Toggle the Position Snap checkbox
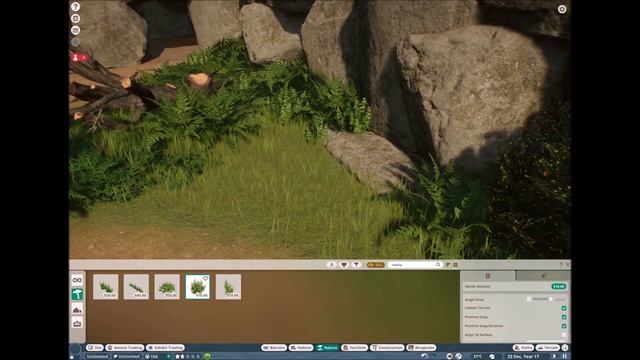Image resolution: width=640 pixels, height=360 pixels. (564, 317)
